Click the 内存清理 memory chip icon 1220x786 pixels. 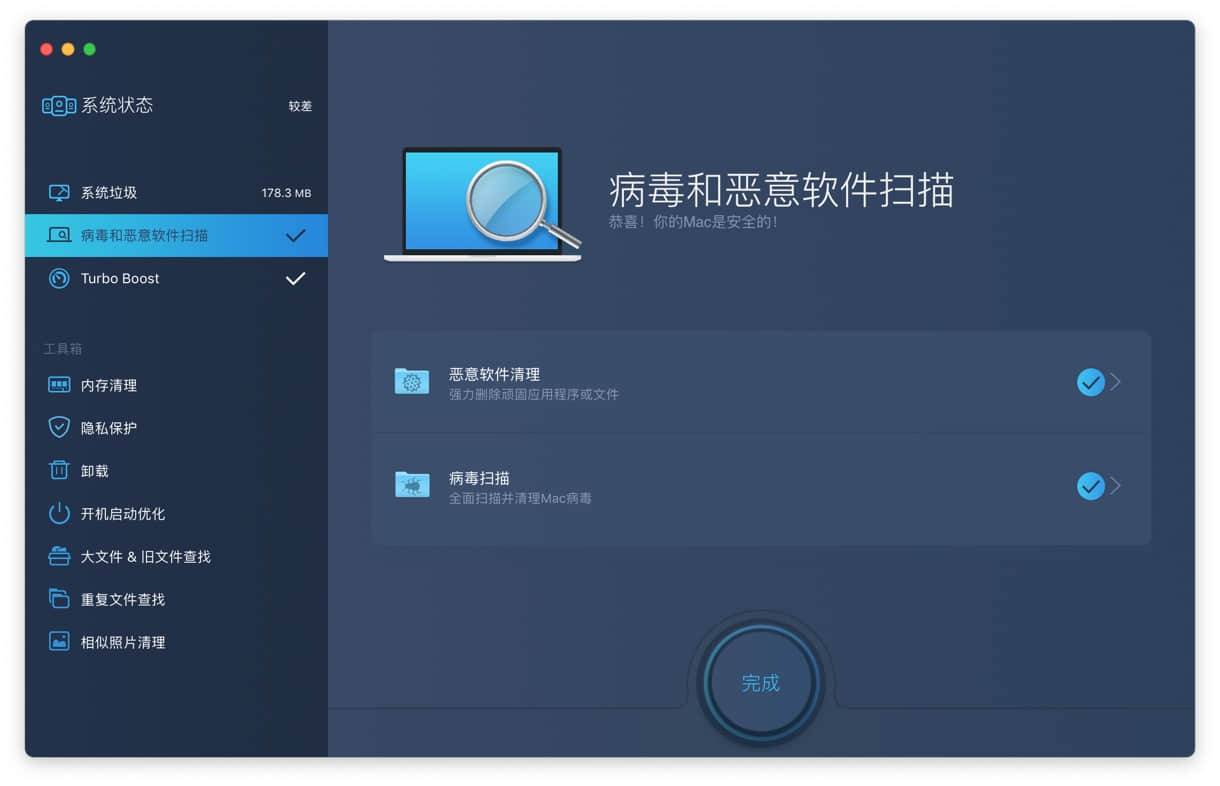point(59,385)
